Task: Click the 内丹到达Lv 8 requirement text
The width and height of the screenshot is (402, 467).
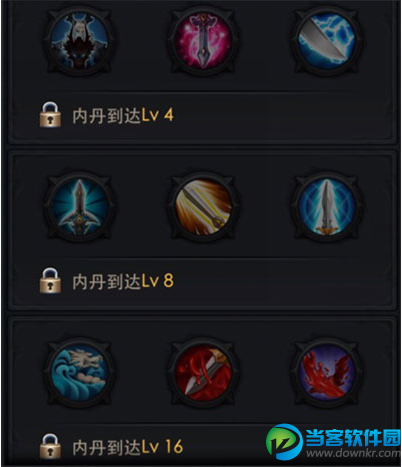Action: 123,281
